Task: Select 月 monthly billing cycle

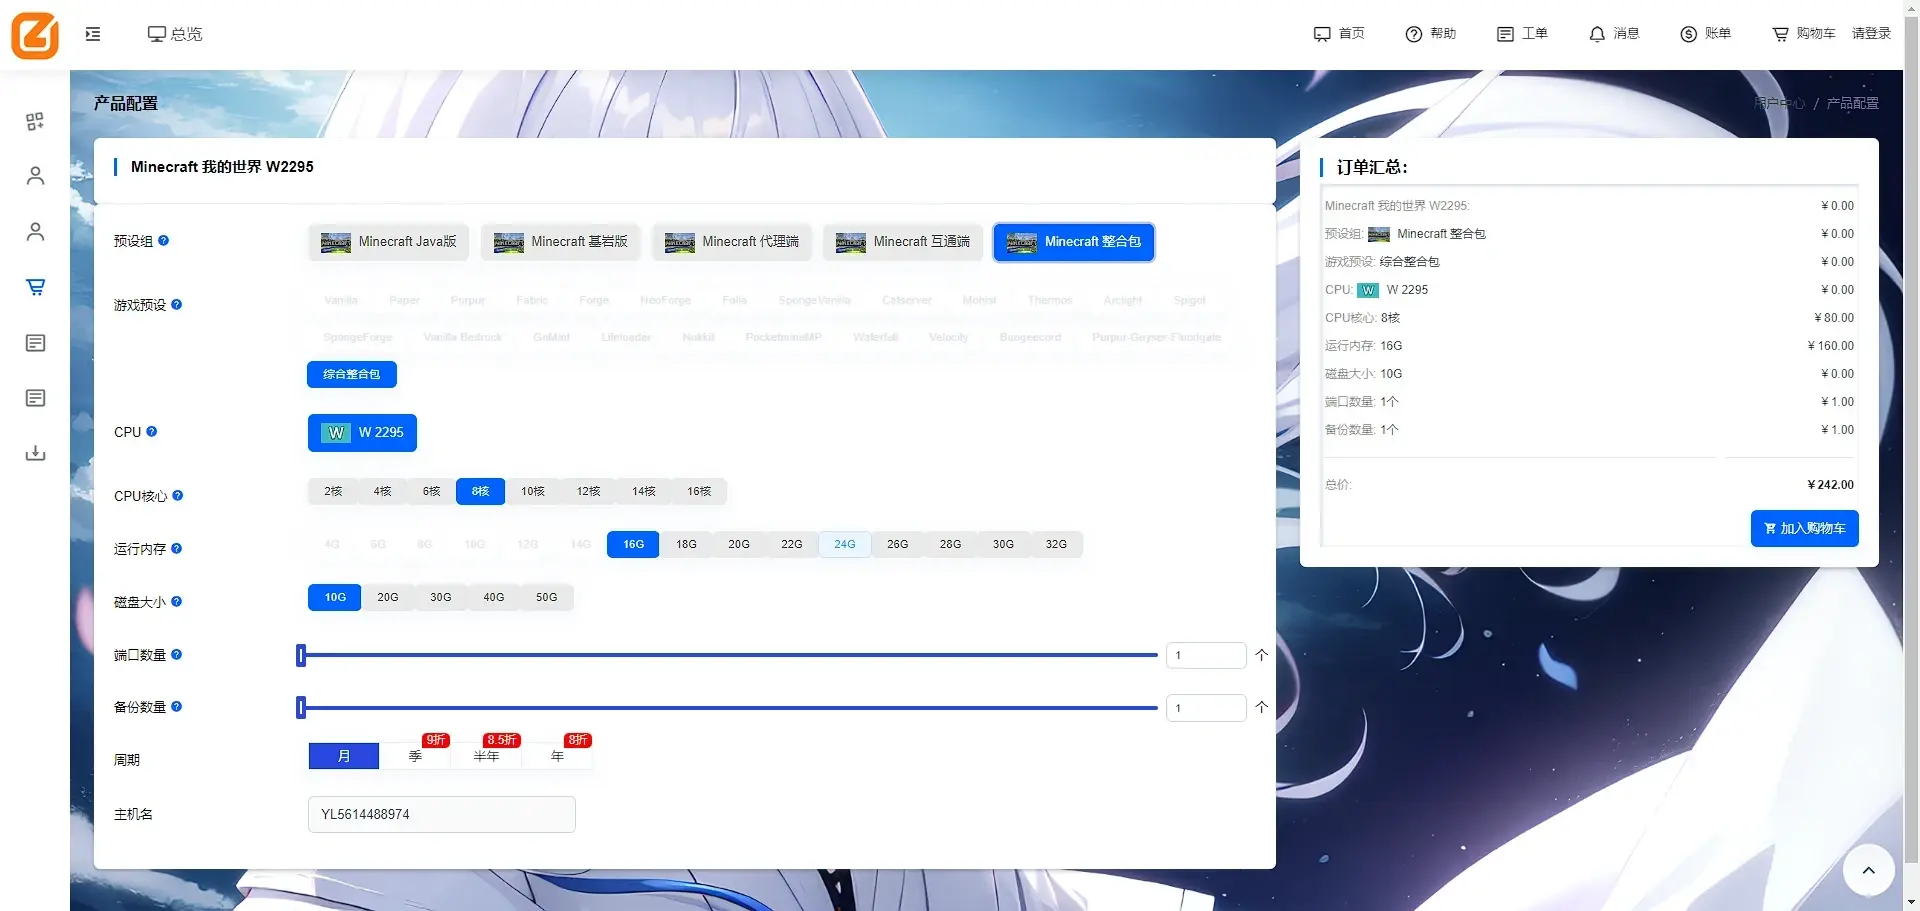Action: 344,756
